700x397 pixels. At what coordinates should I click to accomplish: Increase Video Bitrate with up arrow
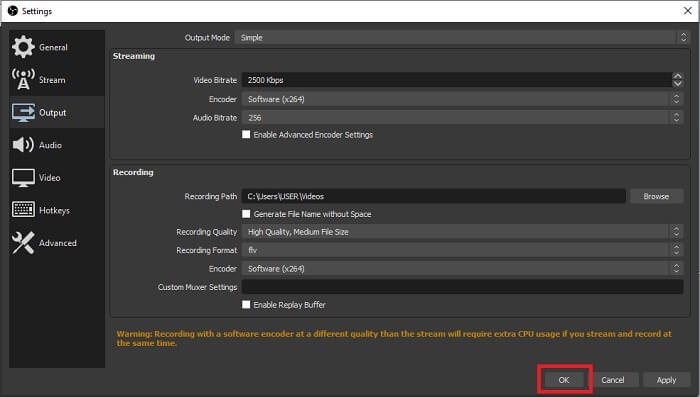coord(677,76)
